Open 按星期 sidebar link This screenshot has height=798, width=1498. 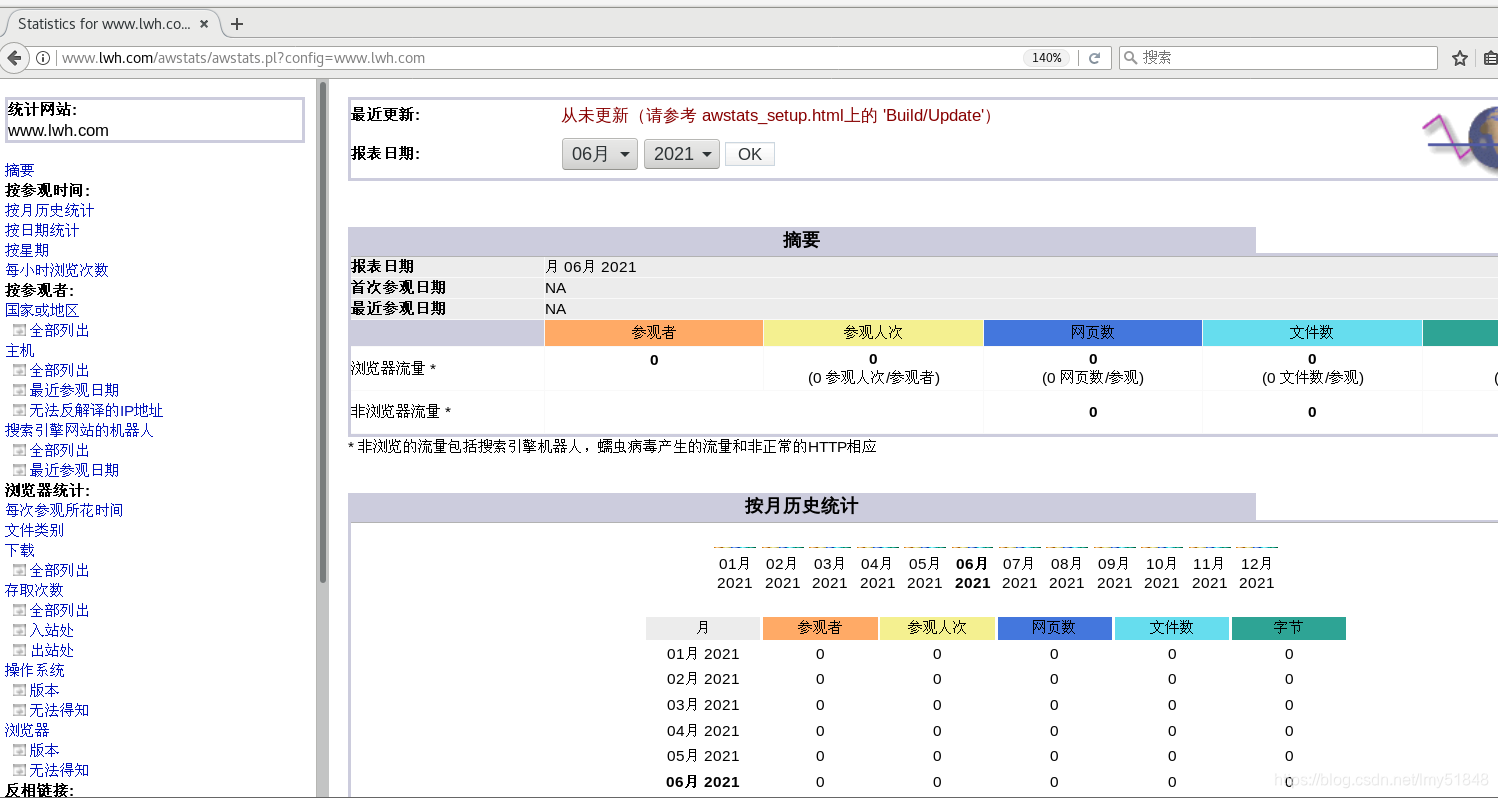pyautogui.click(x=27, y=250)
